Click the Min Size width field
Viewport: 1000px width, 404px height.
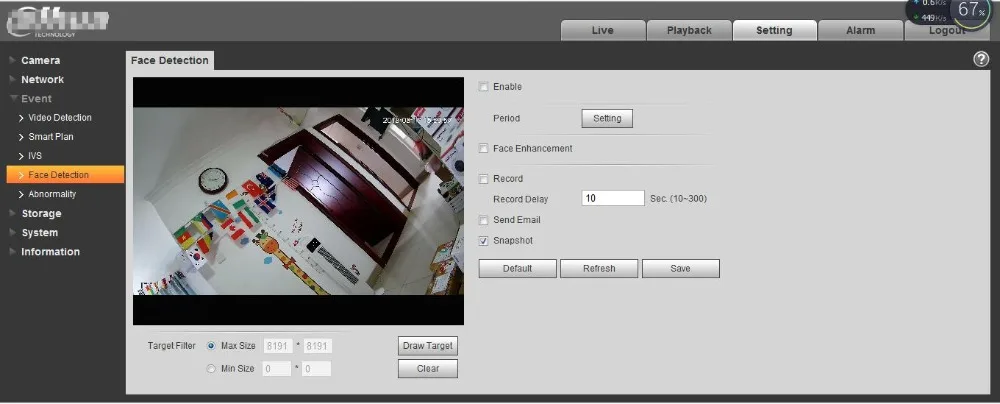pos(277,369)
